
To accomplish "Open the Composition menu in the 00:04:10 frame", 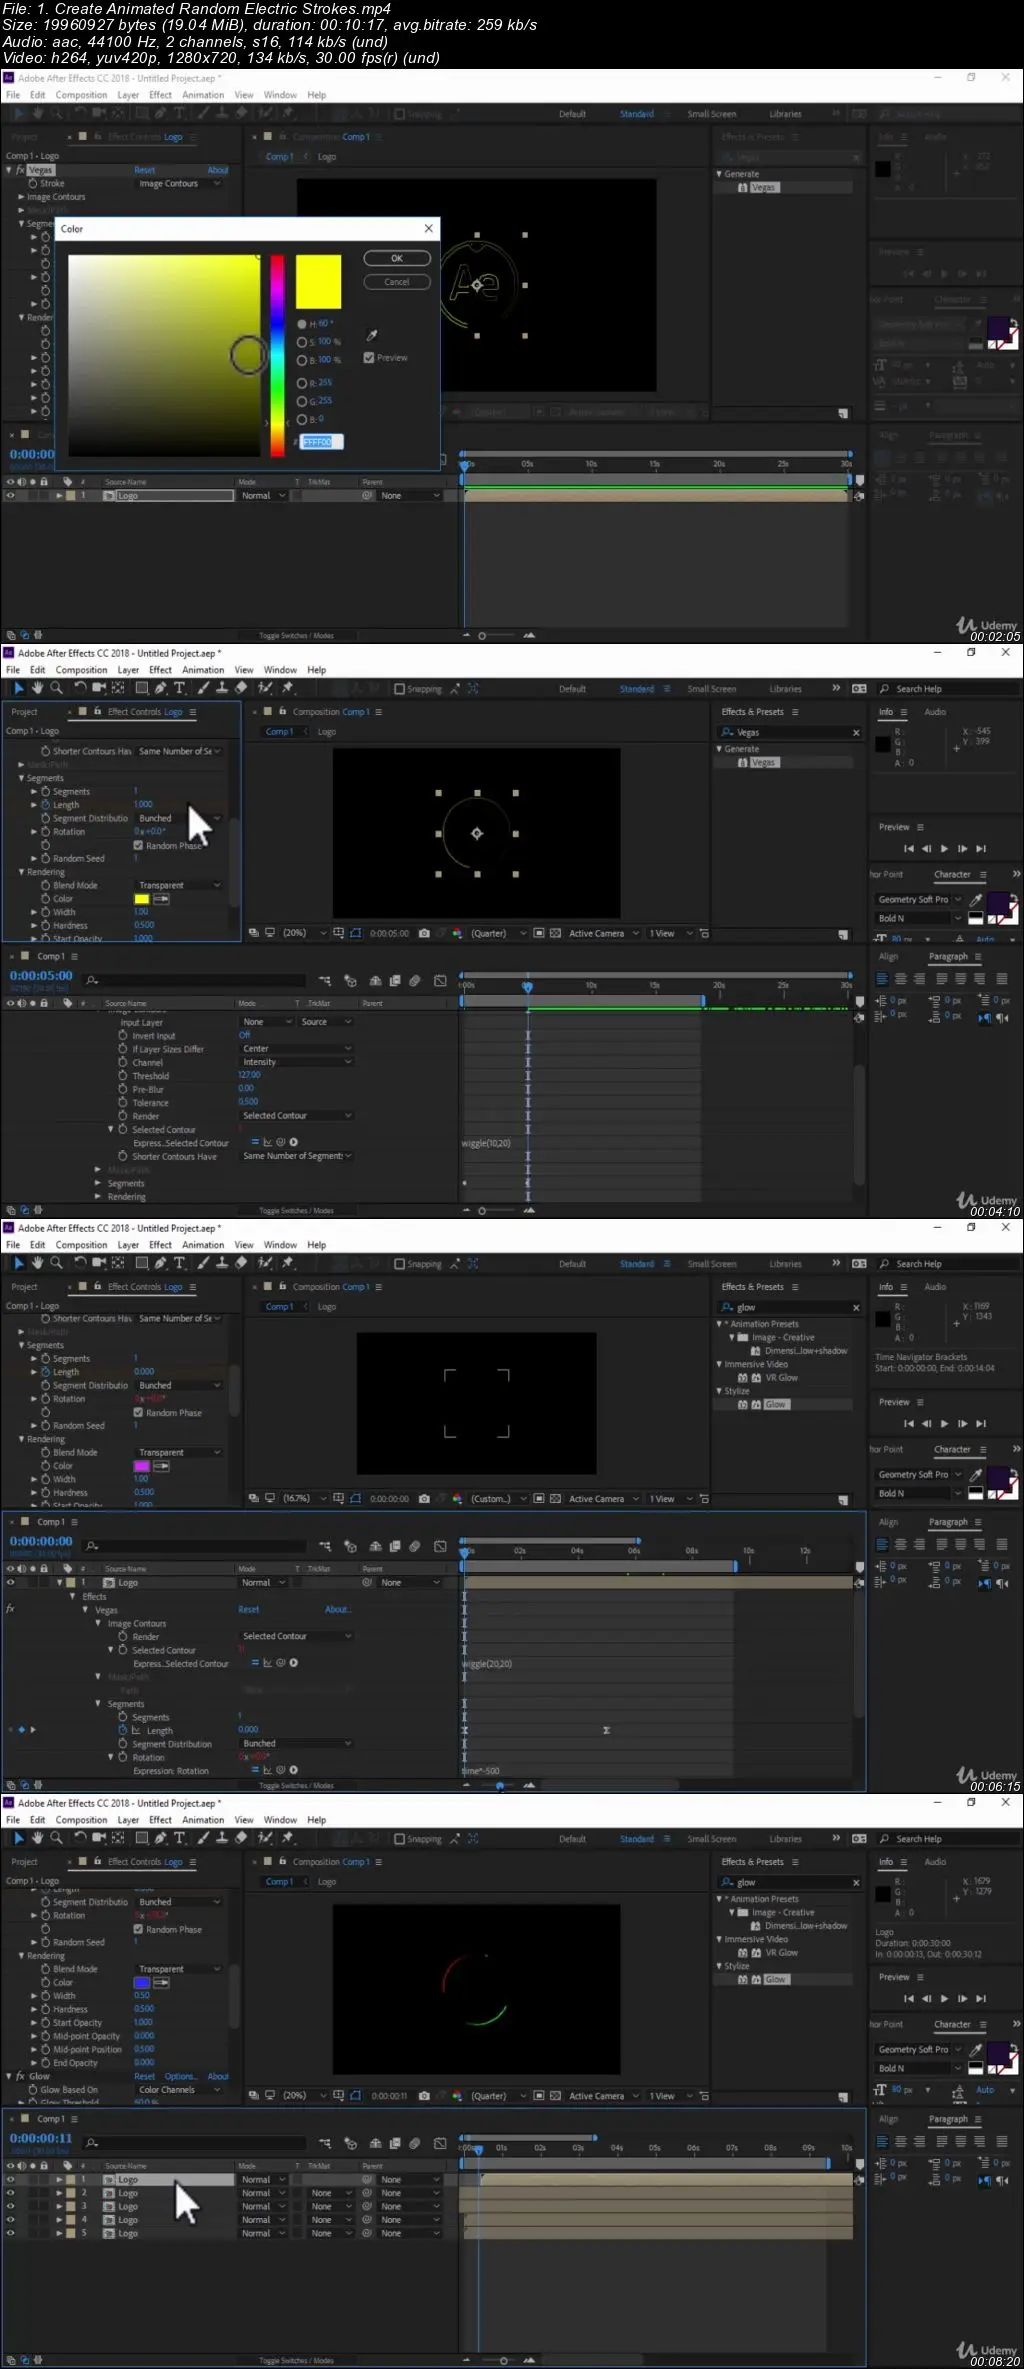I will tap(81, 670).
